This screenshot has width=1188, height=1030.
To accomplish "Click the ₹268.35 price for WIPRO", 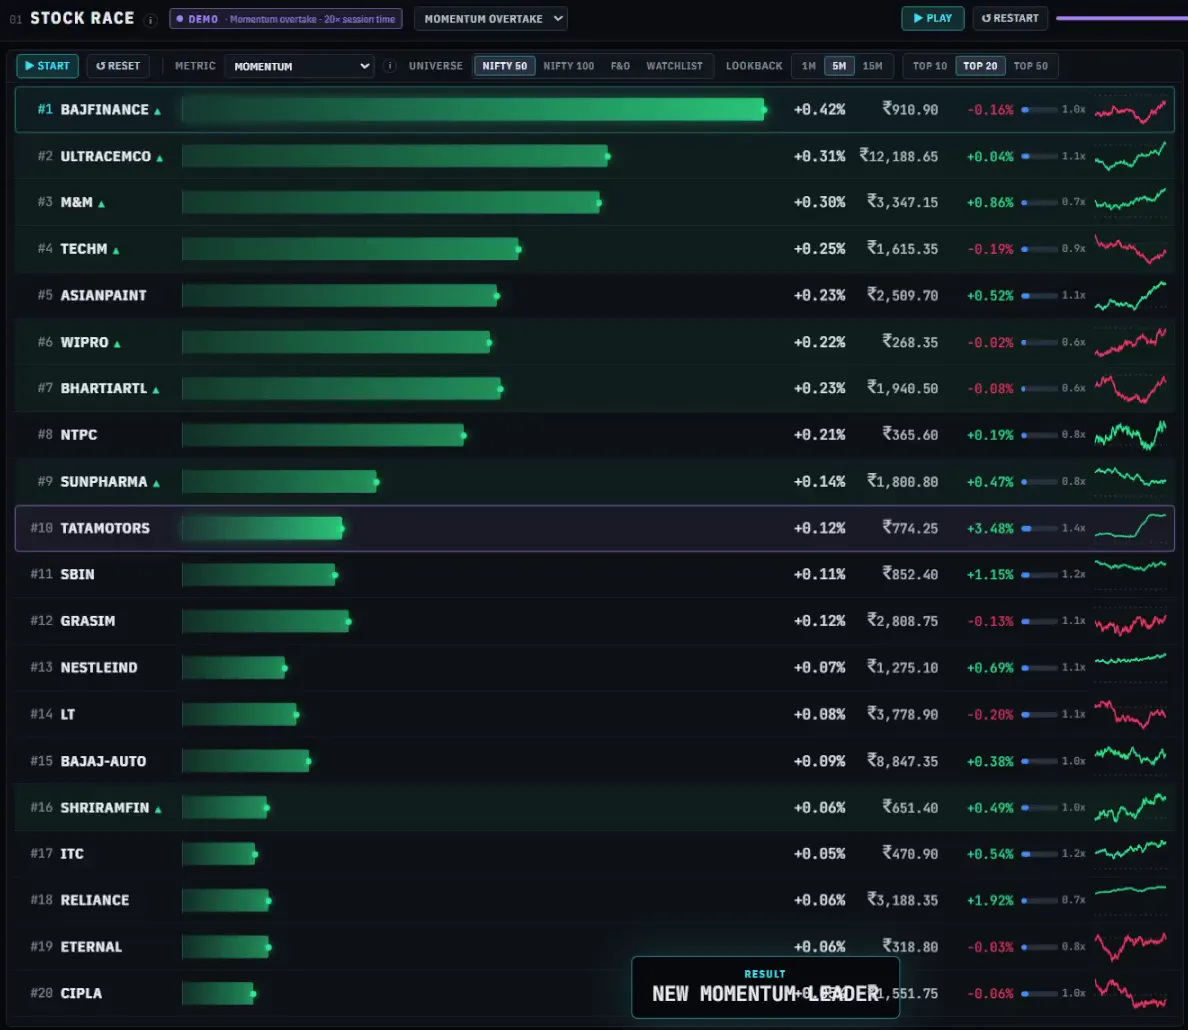I will (910, 343).
